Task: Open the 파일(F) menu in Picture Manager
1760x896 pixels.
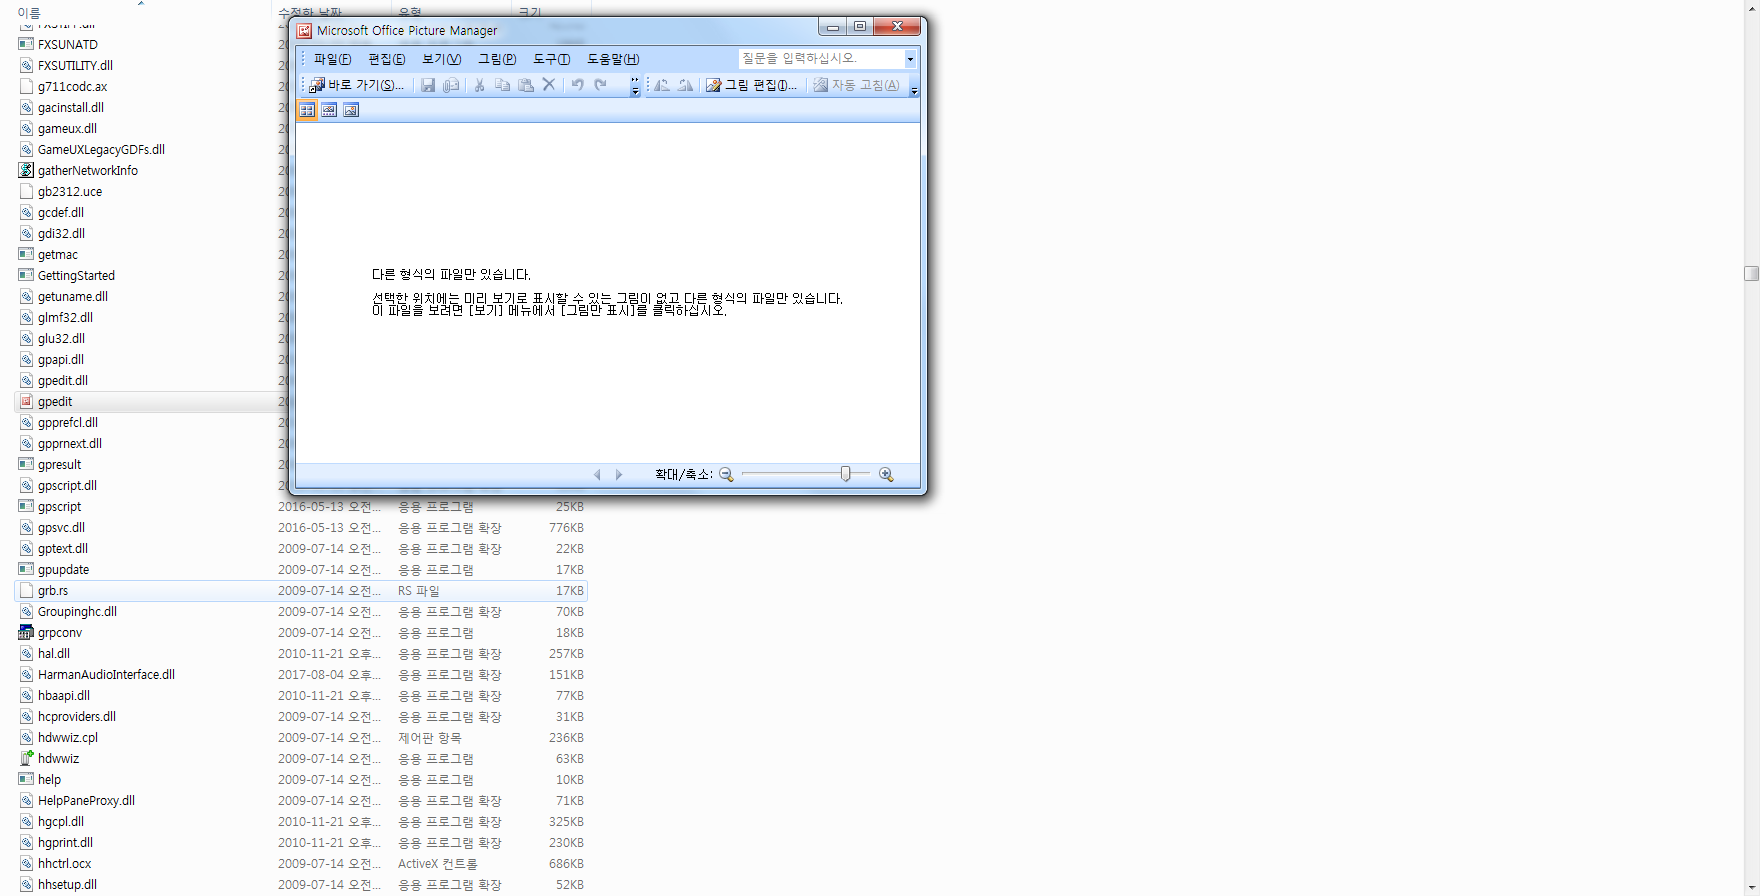Action: [x=332, y=59]
